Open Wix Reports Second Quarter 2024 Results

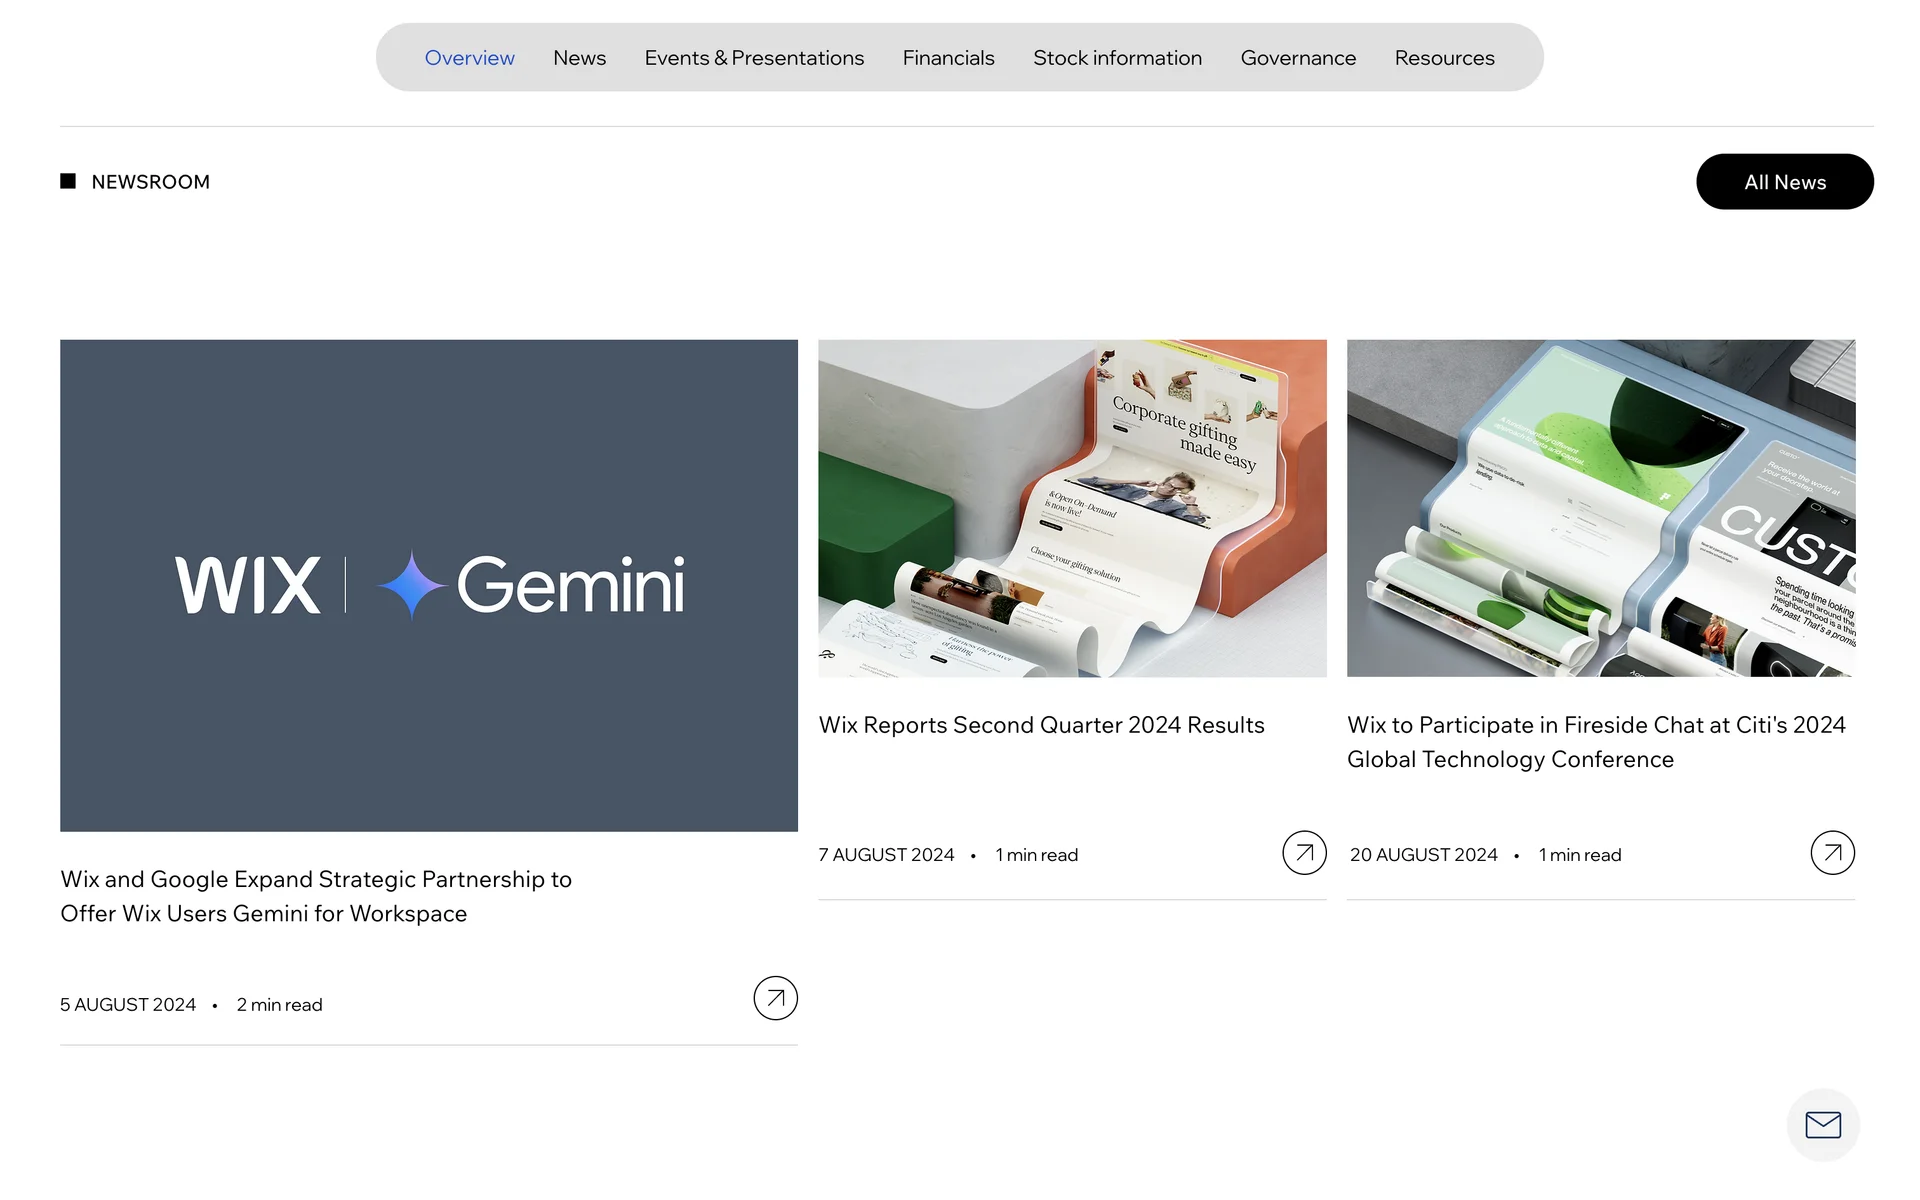point(1041,725)
